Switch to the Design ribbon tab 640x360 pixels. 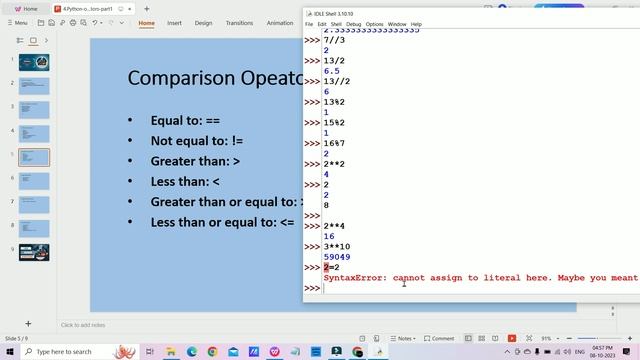click(x=203, y=23)
